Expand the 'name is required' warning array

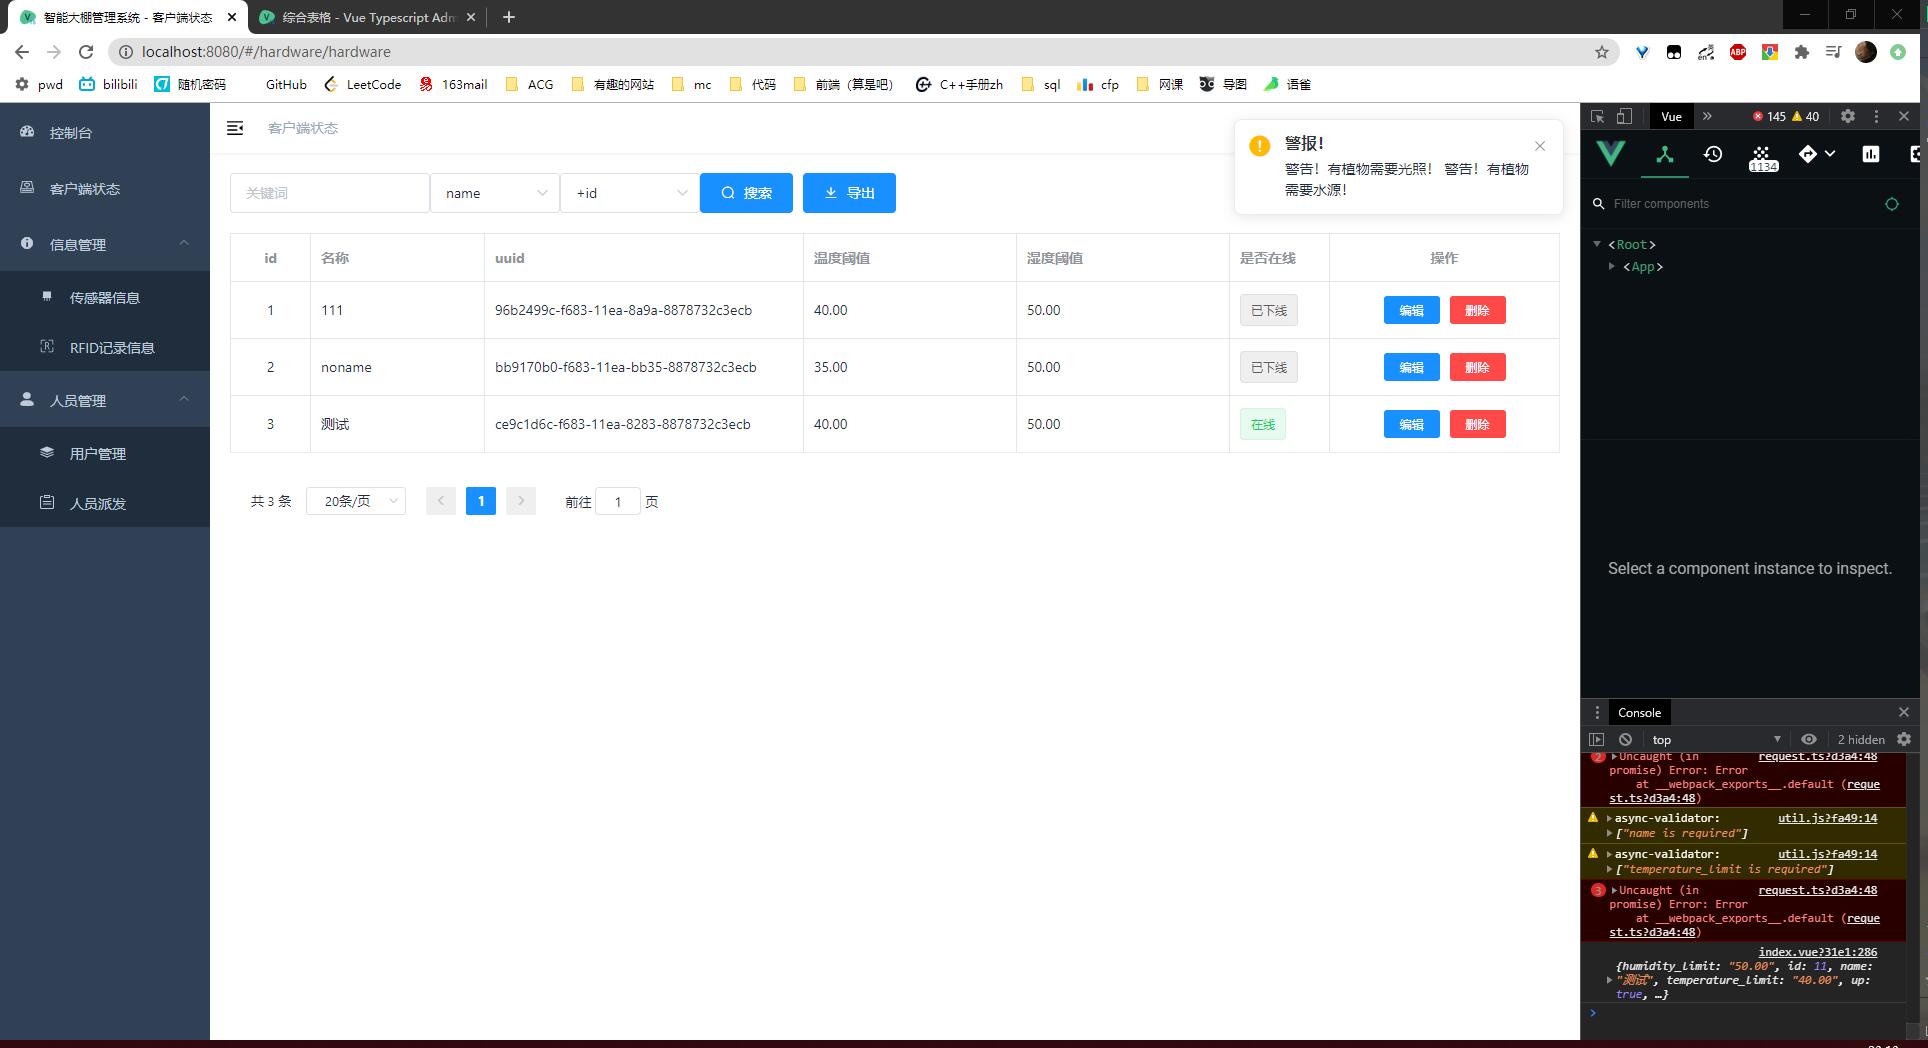pos(1610,833)
